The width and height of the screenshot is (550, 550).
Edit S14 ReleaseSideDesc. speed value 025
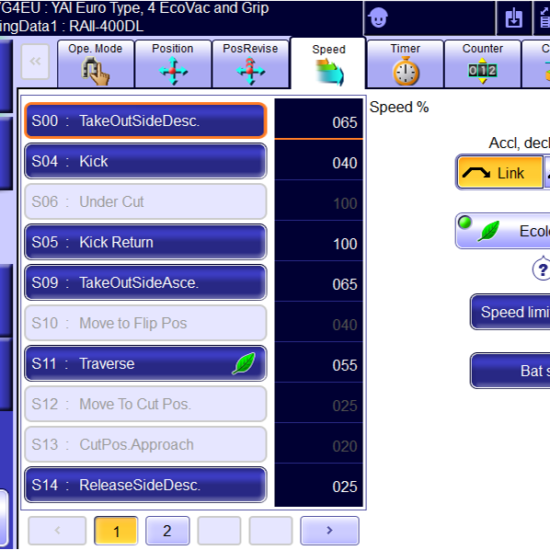tap(318, 485)
